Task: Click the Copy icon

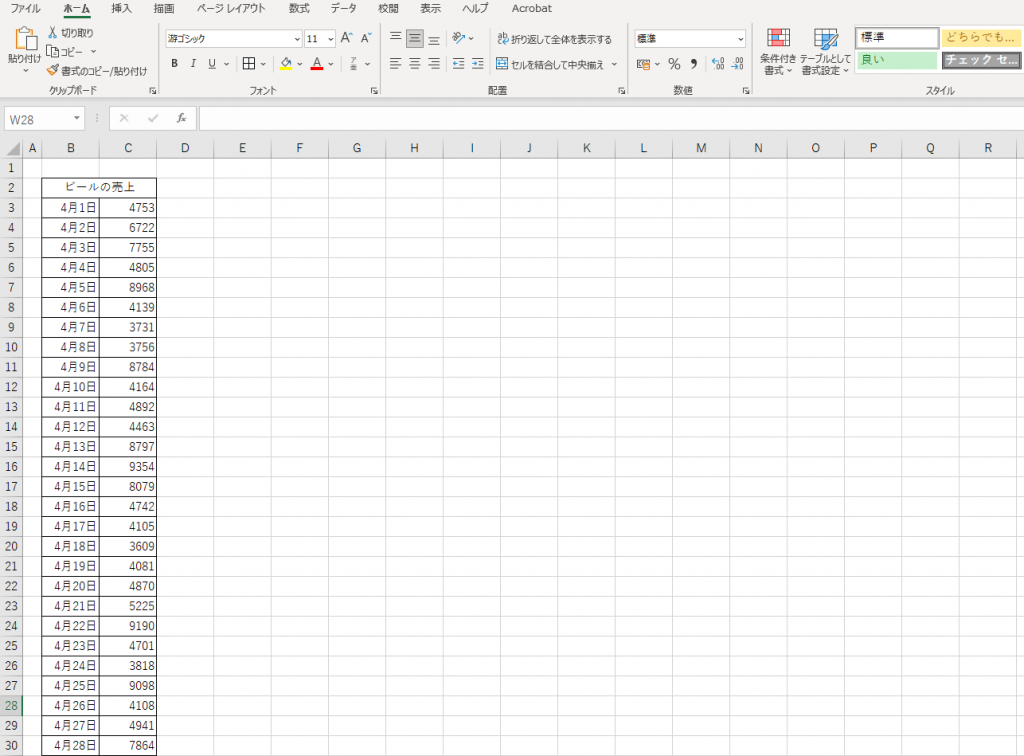Action: pyautogui.click(x=53, y=51)
